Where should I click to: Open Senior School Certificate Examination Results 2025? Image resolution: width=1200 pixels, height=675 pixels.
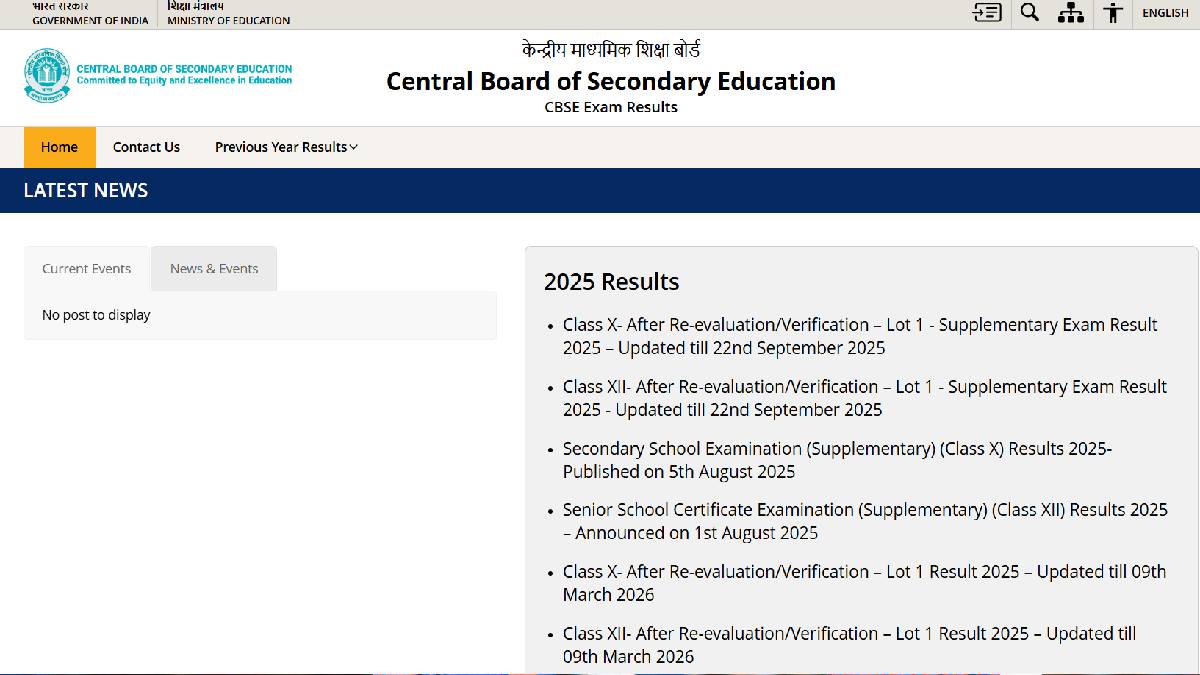(865, 521)
